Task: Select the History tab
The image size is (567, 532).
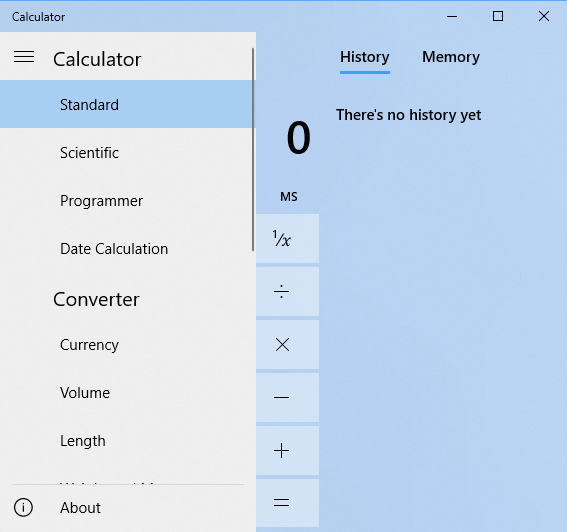Action: (x=364, y=57)
